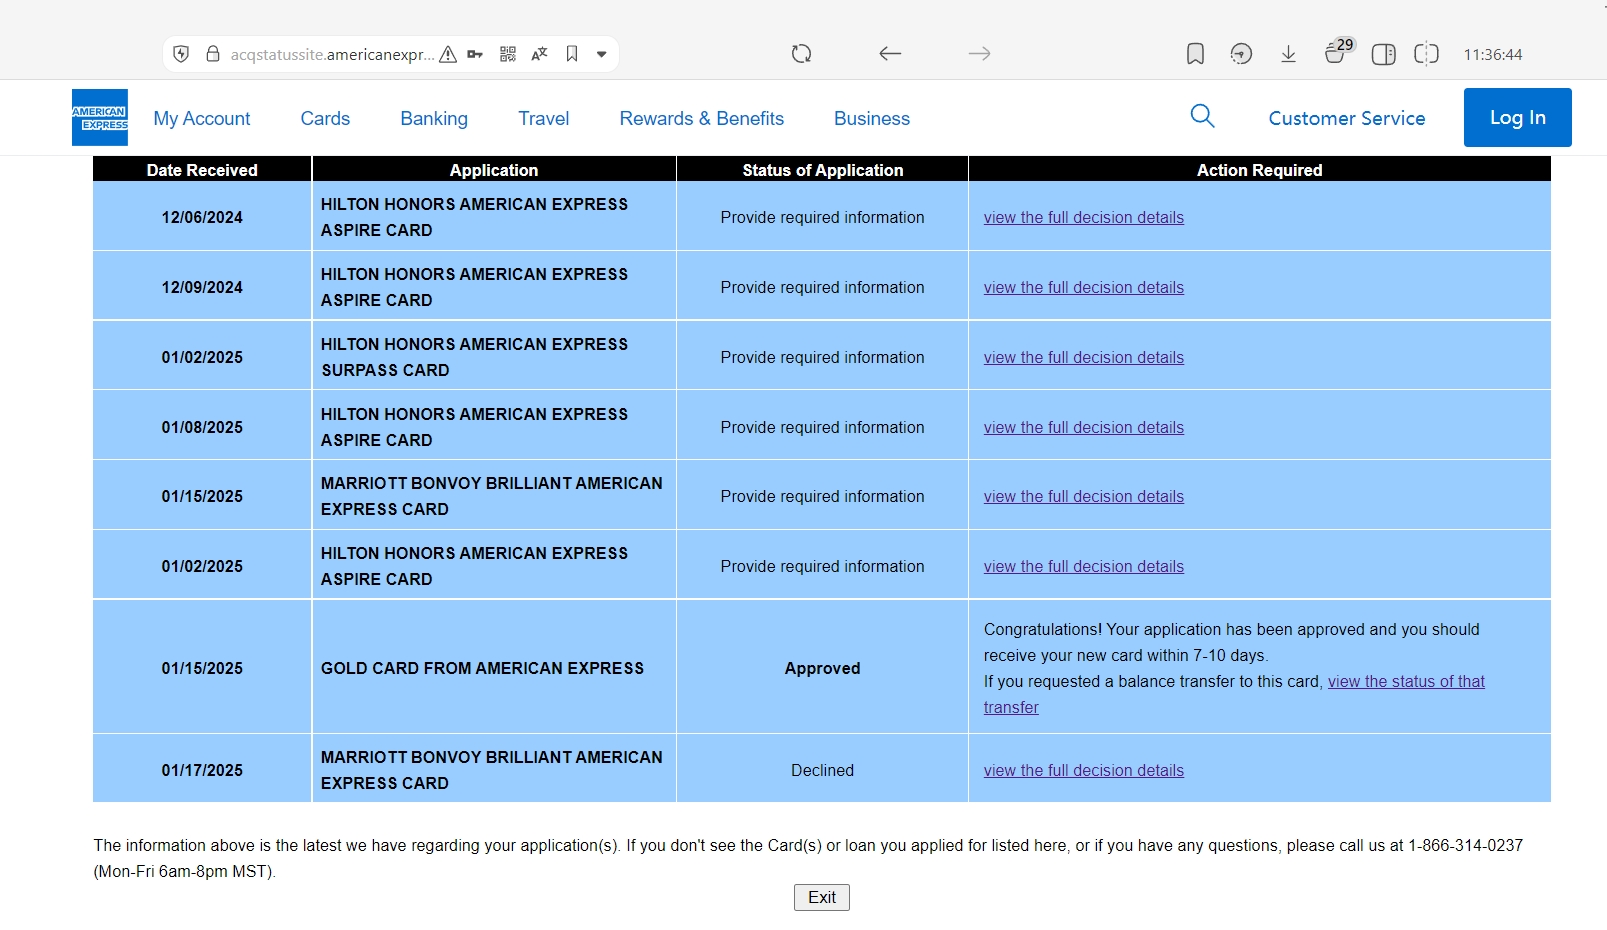This screenshot has width=1607, height=930.
Task: Open the My Account menu
Action: click(x=202, y=118)
